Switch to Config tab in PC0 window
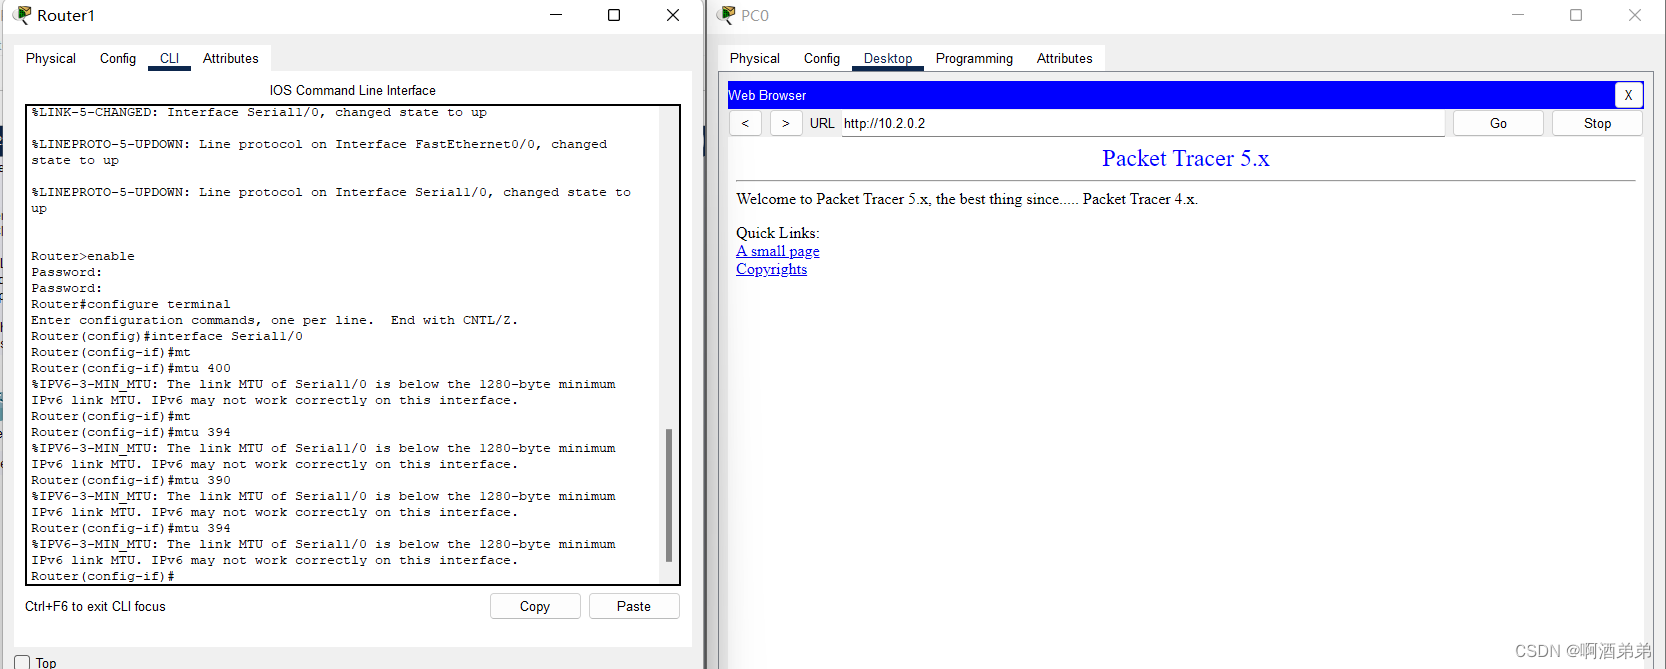 coord(822,58)
